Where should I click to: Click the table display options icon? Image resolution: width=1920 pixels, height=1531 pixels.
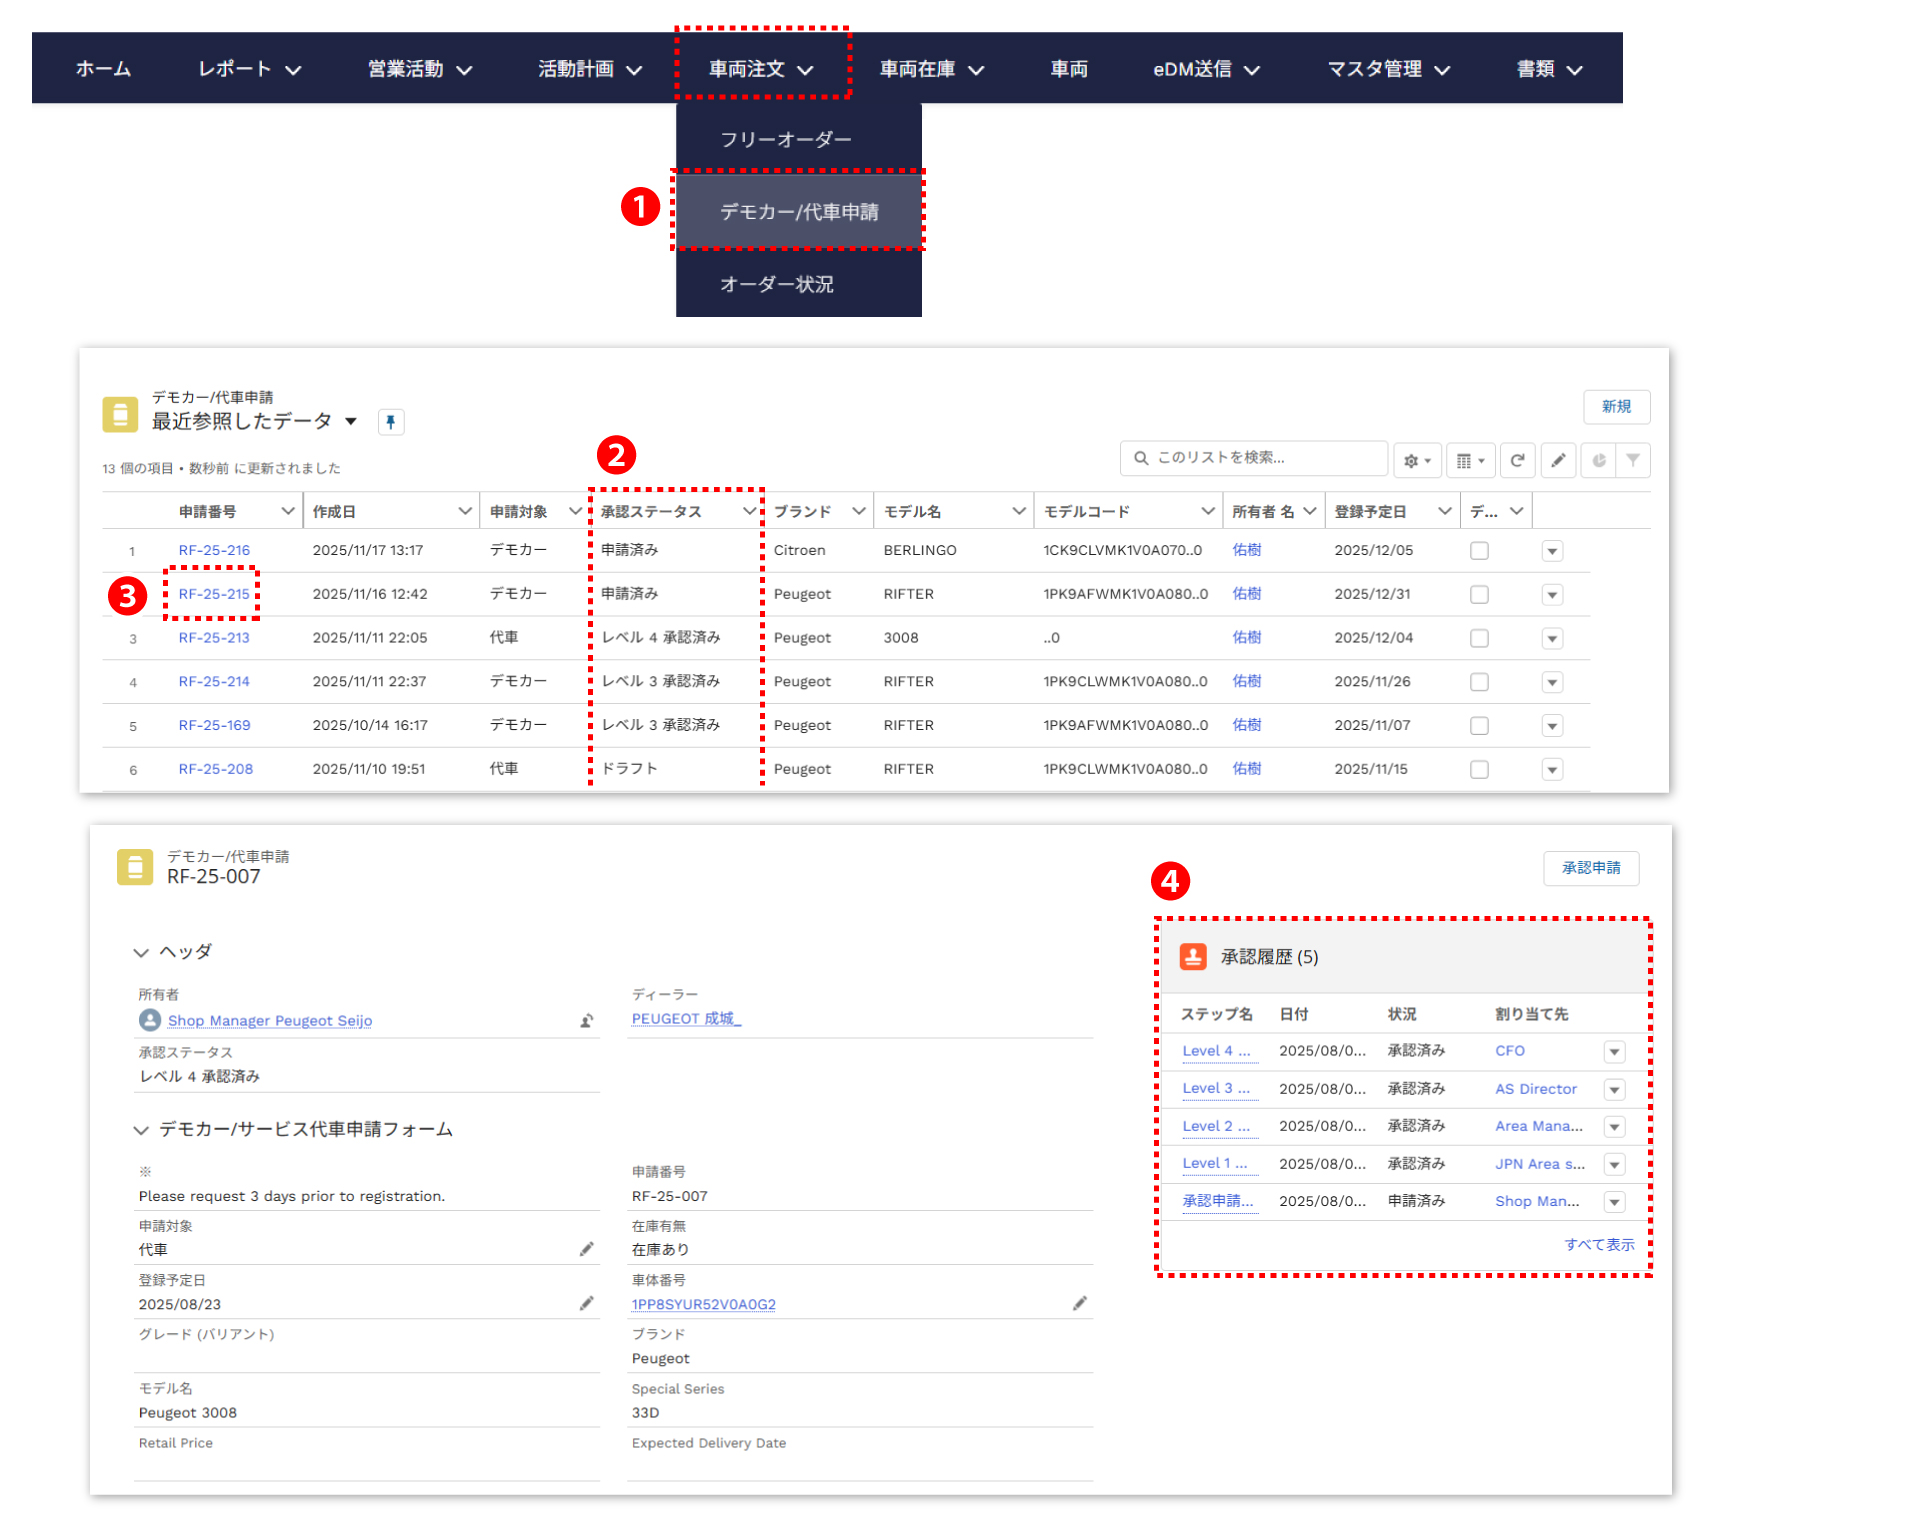click(1469, 460)
